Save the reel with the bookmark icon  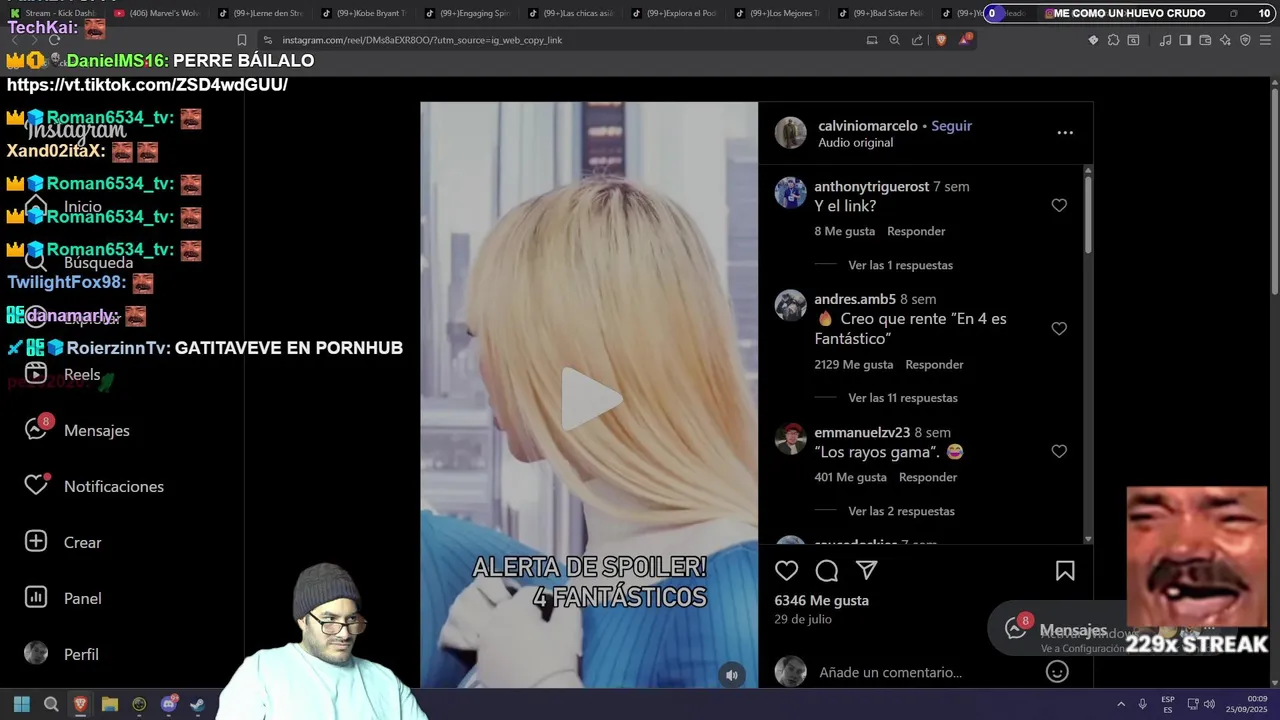click(x=1065, y=571)
